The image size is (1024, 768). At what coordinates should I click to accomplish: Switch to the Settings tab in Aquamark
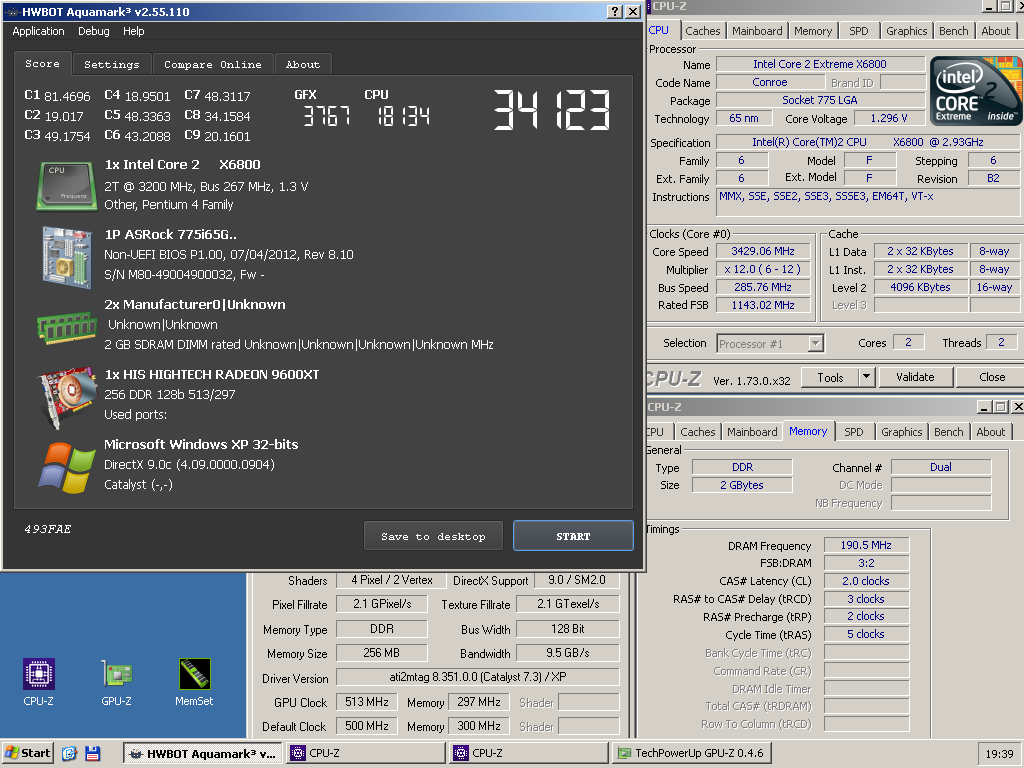(x=112, y=65)
